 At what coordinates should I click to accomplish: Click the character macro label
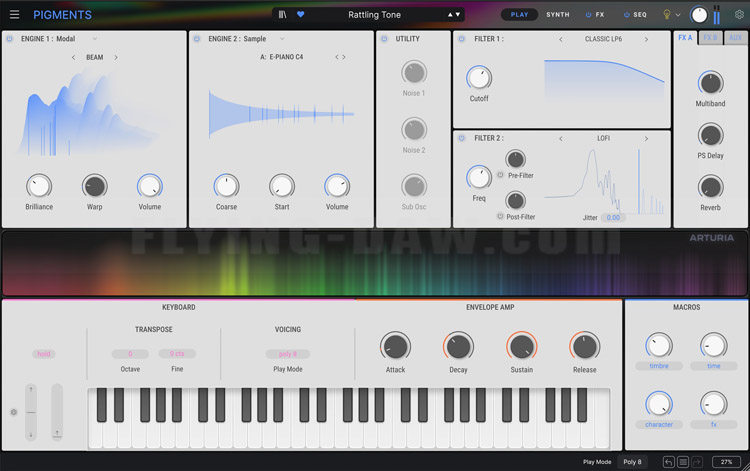[659, 425]
